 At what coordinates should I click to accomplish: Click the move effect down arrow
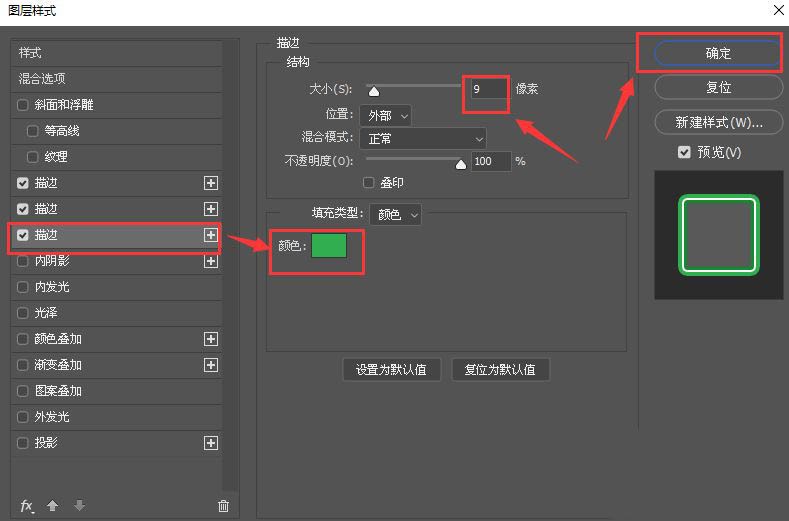pyautogui.click(x=79, y=506)
